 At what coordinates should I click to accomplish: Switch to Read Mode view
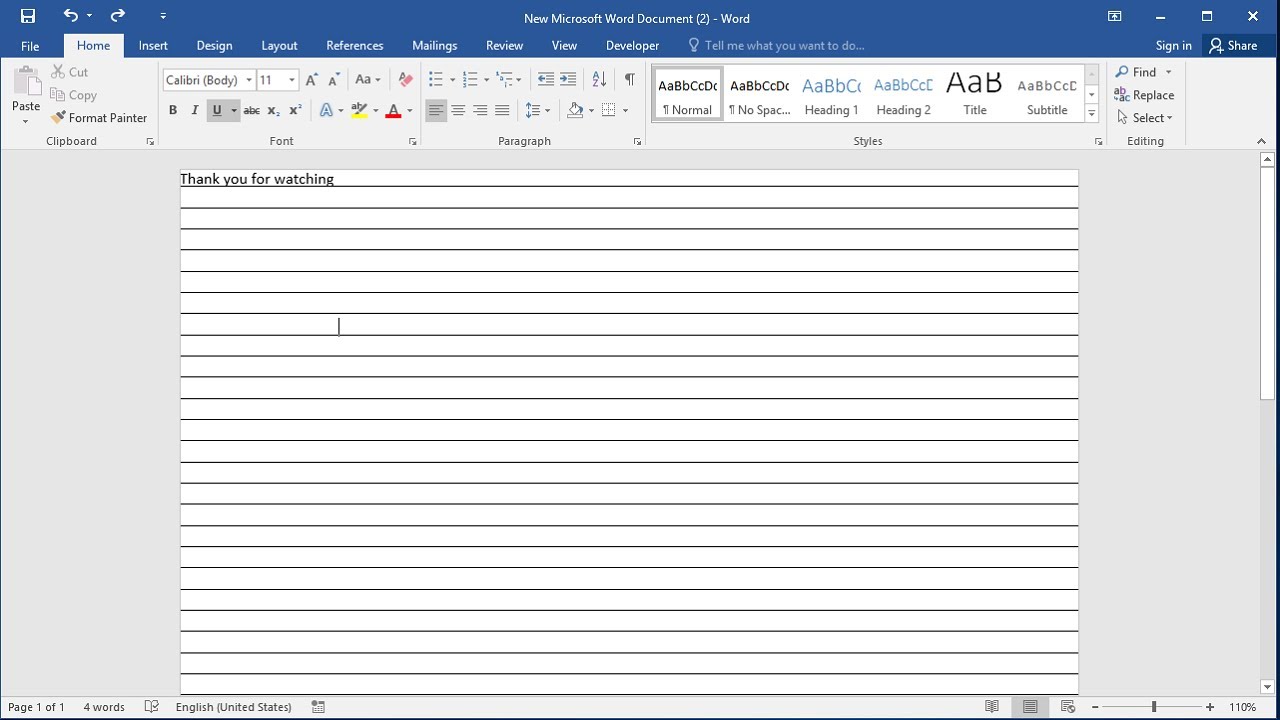tap(992, 706)
